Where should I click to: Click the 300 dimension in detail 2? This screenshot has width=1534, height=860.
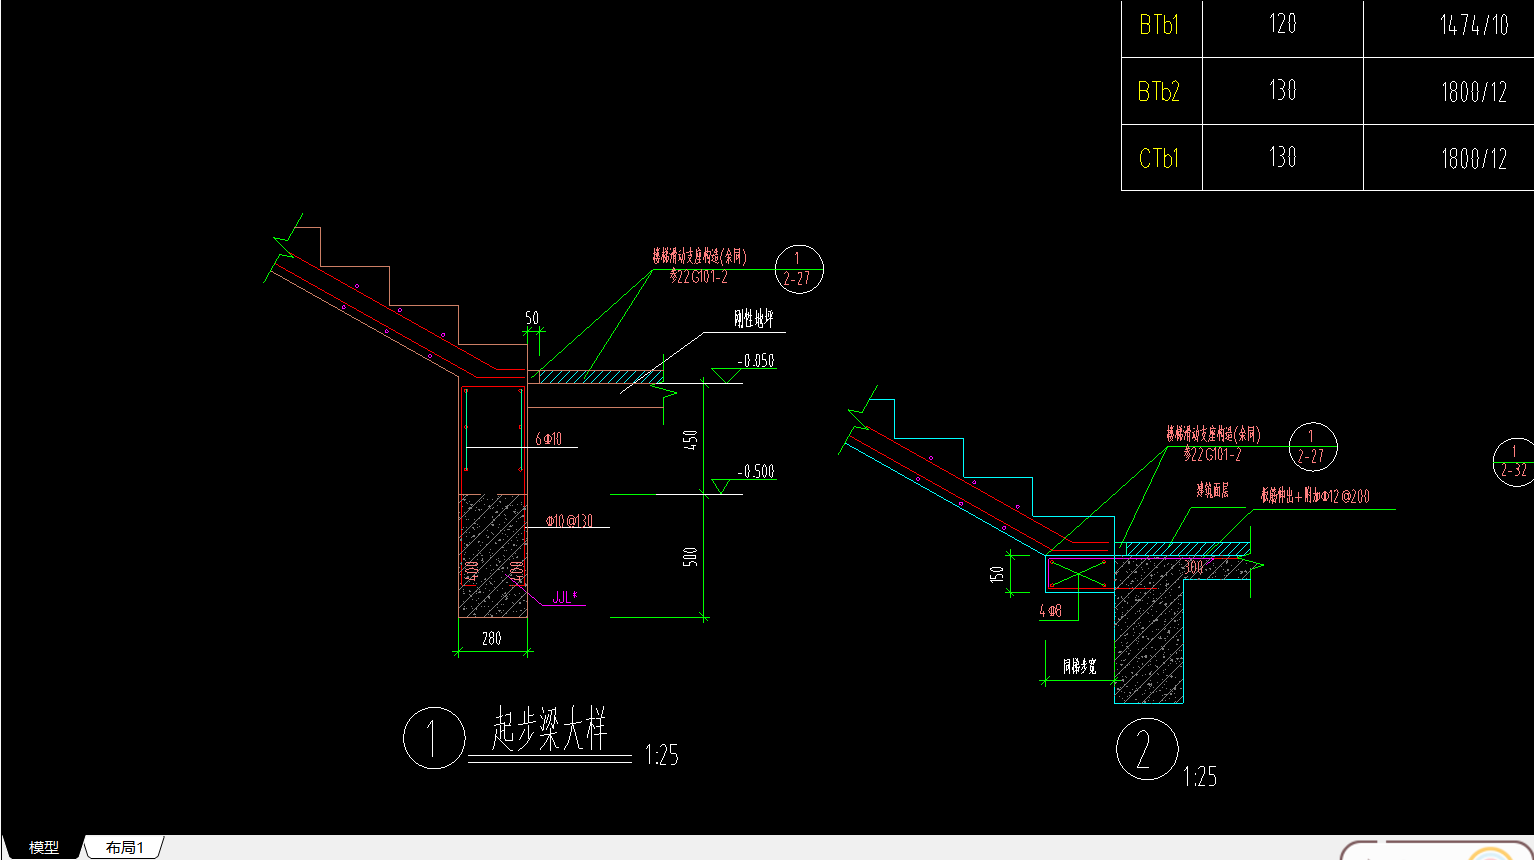[x=1194, y=567]
